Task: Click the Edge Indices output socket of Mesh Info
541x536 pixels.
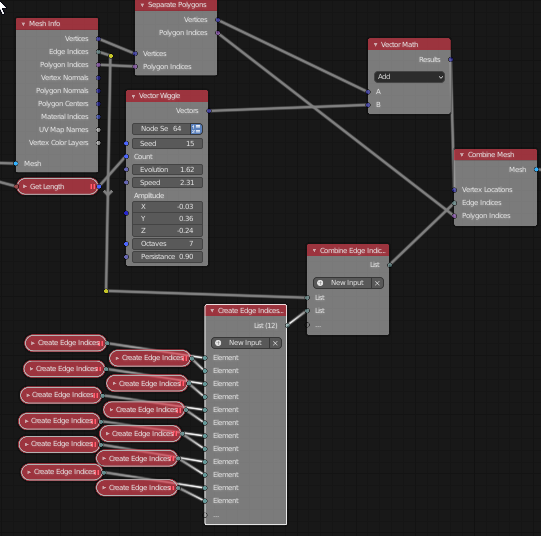Action: pyautogui.click(x=98, y=52)
